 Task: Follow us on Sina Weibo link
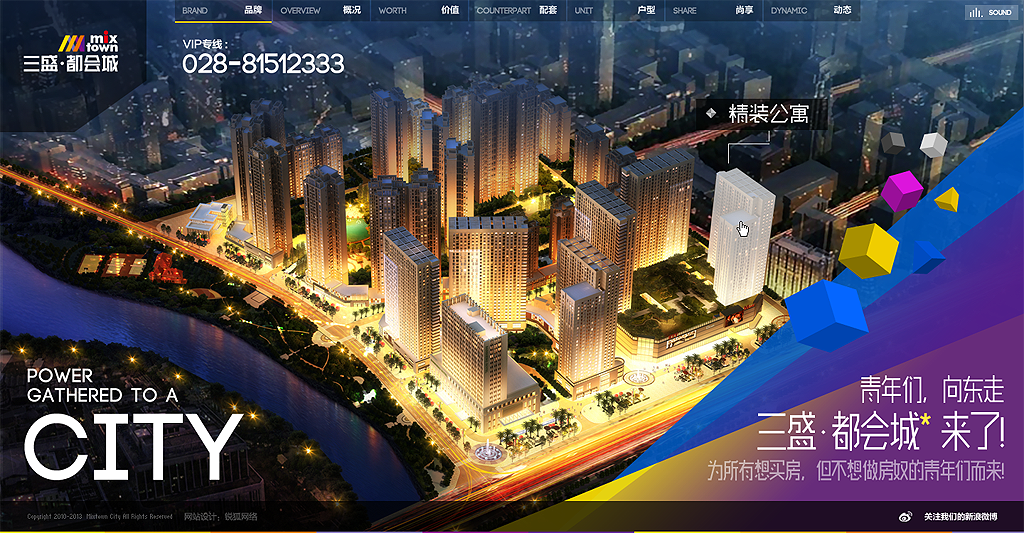pos(960,516)
